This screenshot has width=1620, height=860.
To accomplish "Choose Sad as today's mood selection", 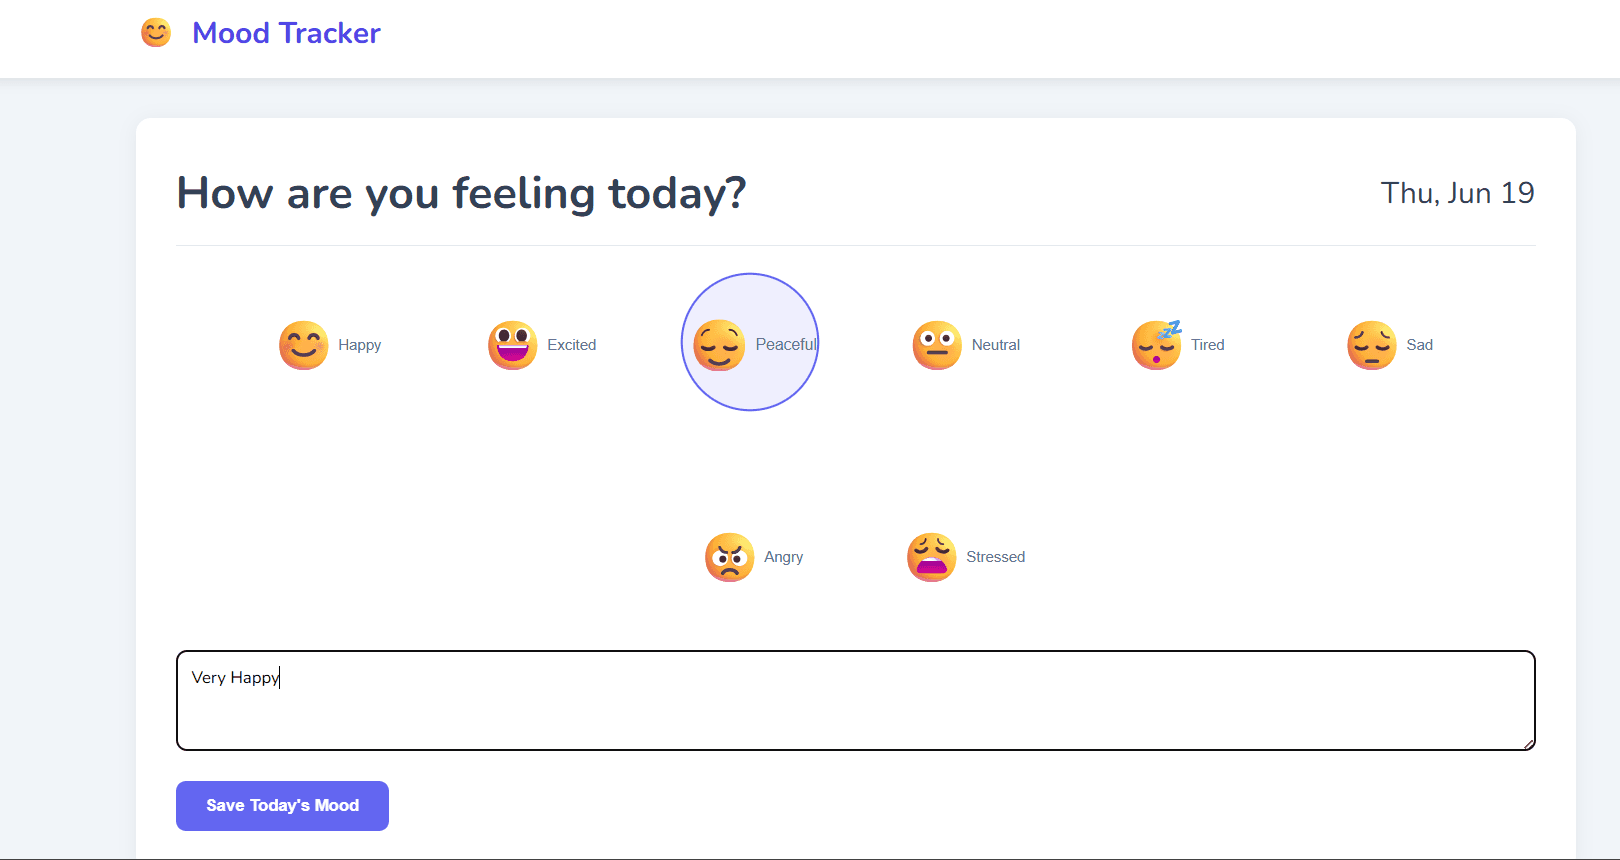I will coord(1371,345).
